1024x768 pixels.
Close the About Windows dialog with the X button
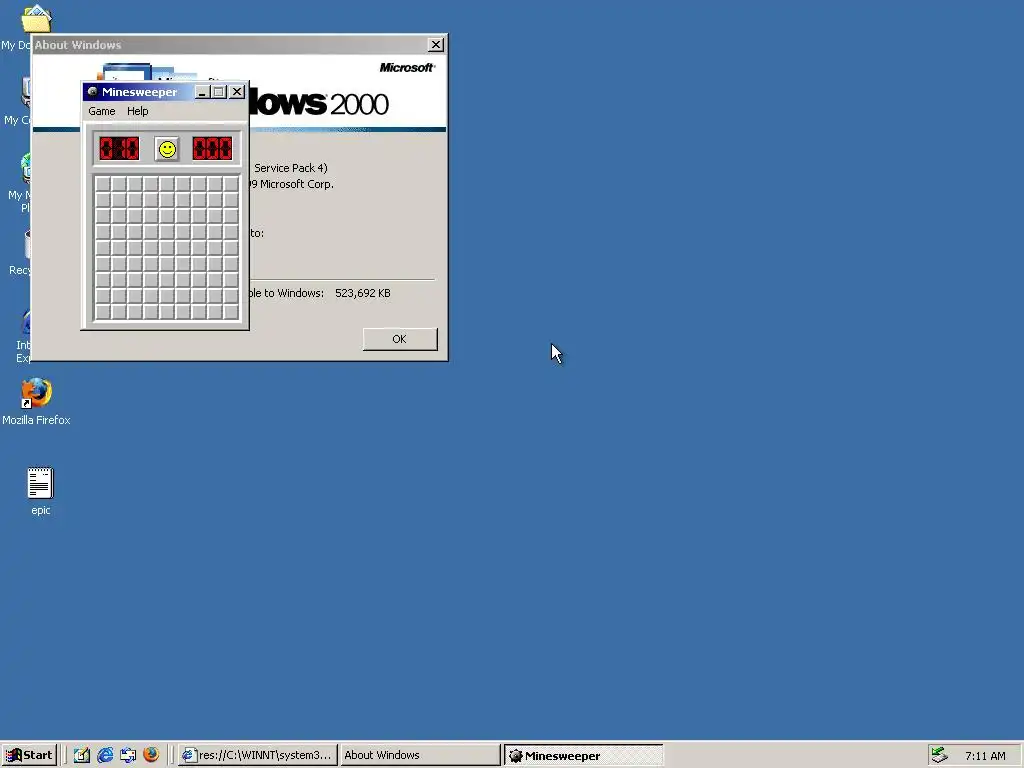point(436,44)
